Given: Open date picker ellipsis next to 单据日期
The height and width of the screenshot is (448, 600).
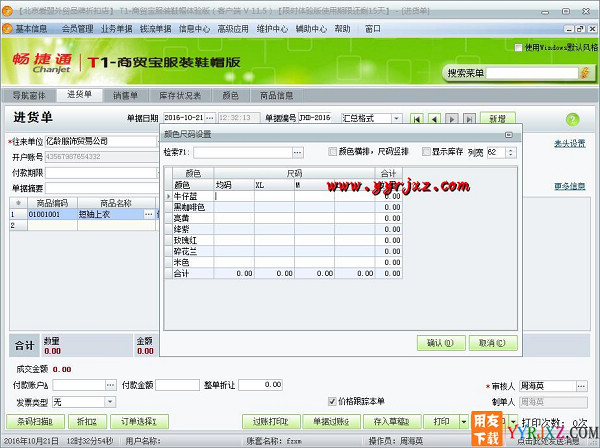Looking at the screenshot, I should tap(210, 118).
